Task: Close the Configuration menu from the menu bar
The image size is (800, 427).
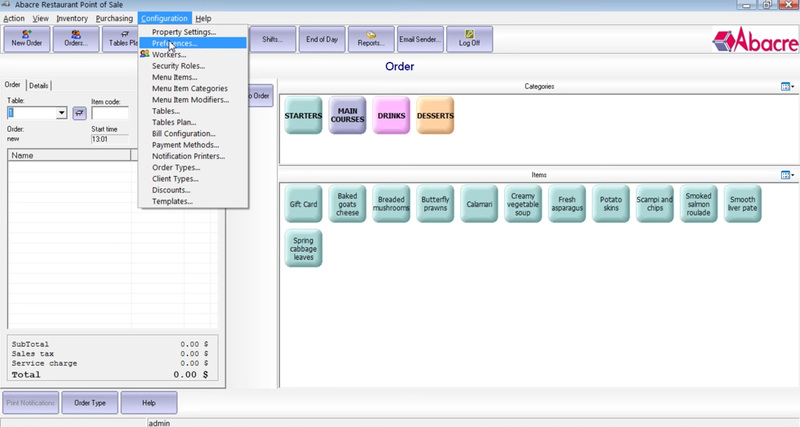Action: [x=164, y=18]
